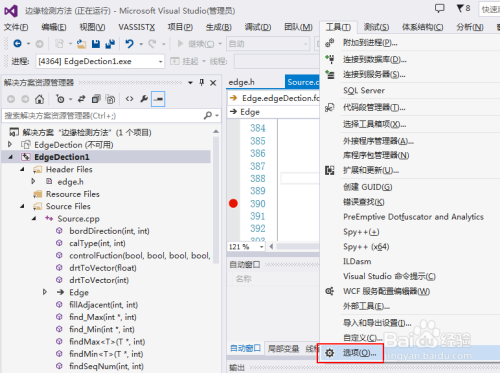Click the feedback speech bubble icon

click(440, 8)
